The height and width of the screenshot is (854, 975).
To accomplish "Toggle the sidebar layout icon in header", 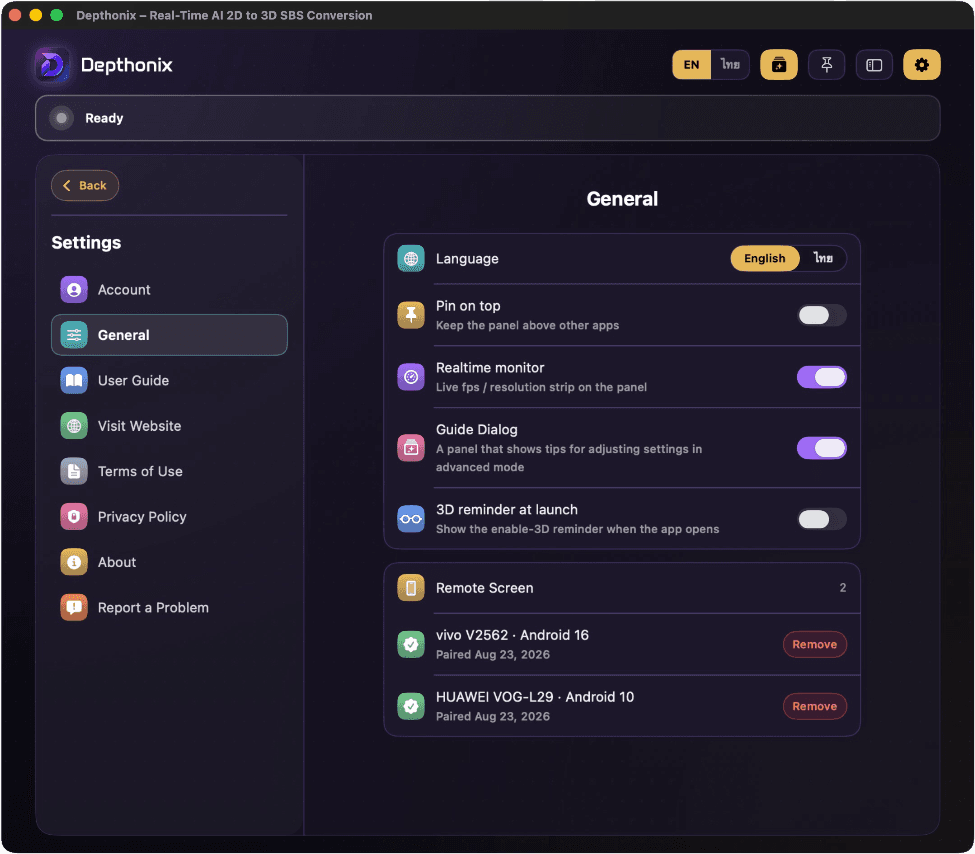I will 874,65.
